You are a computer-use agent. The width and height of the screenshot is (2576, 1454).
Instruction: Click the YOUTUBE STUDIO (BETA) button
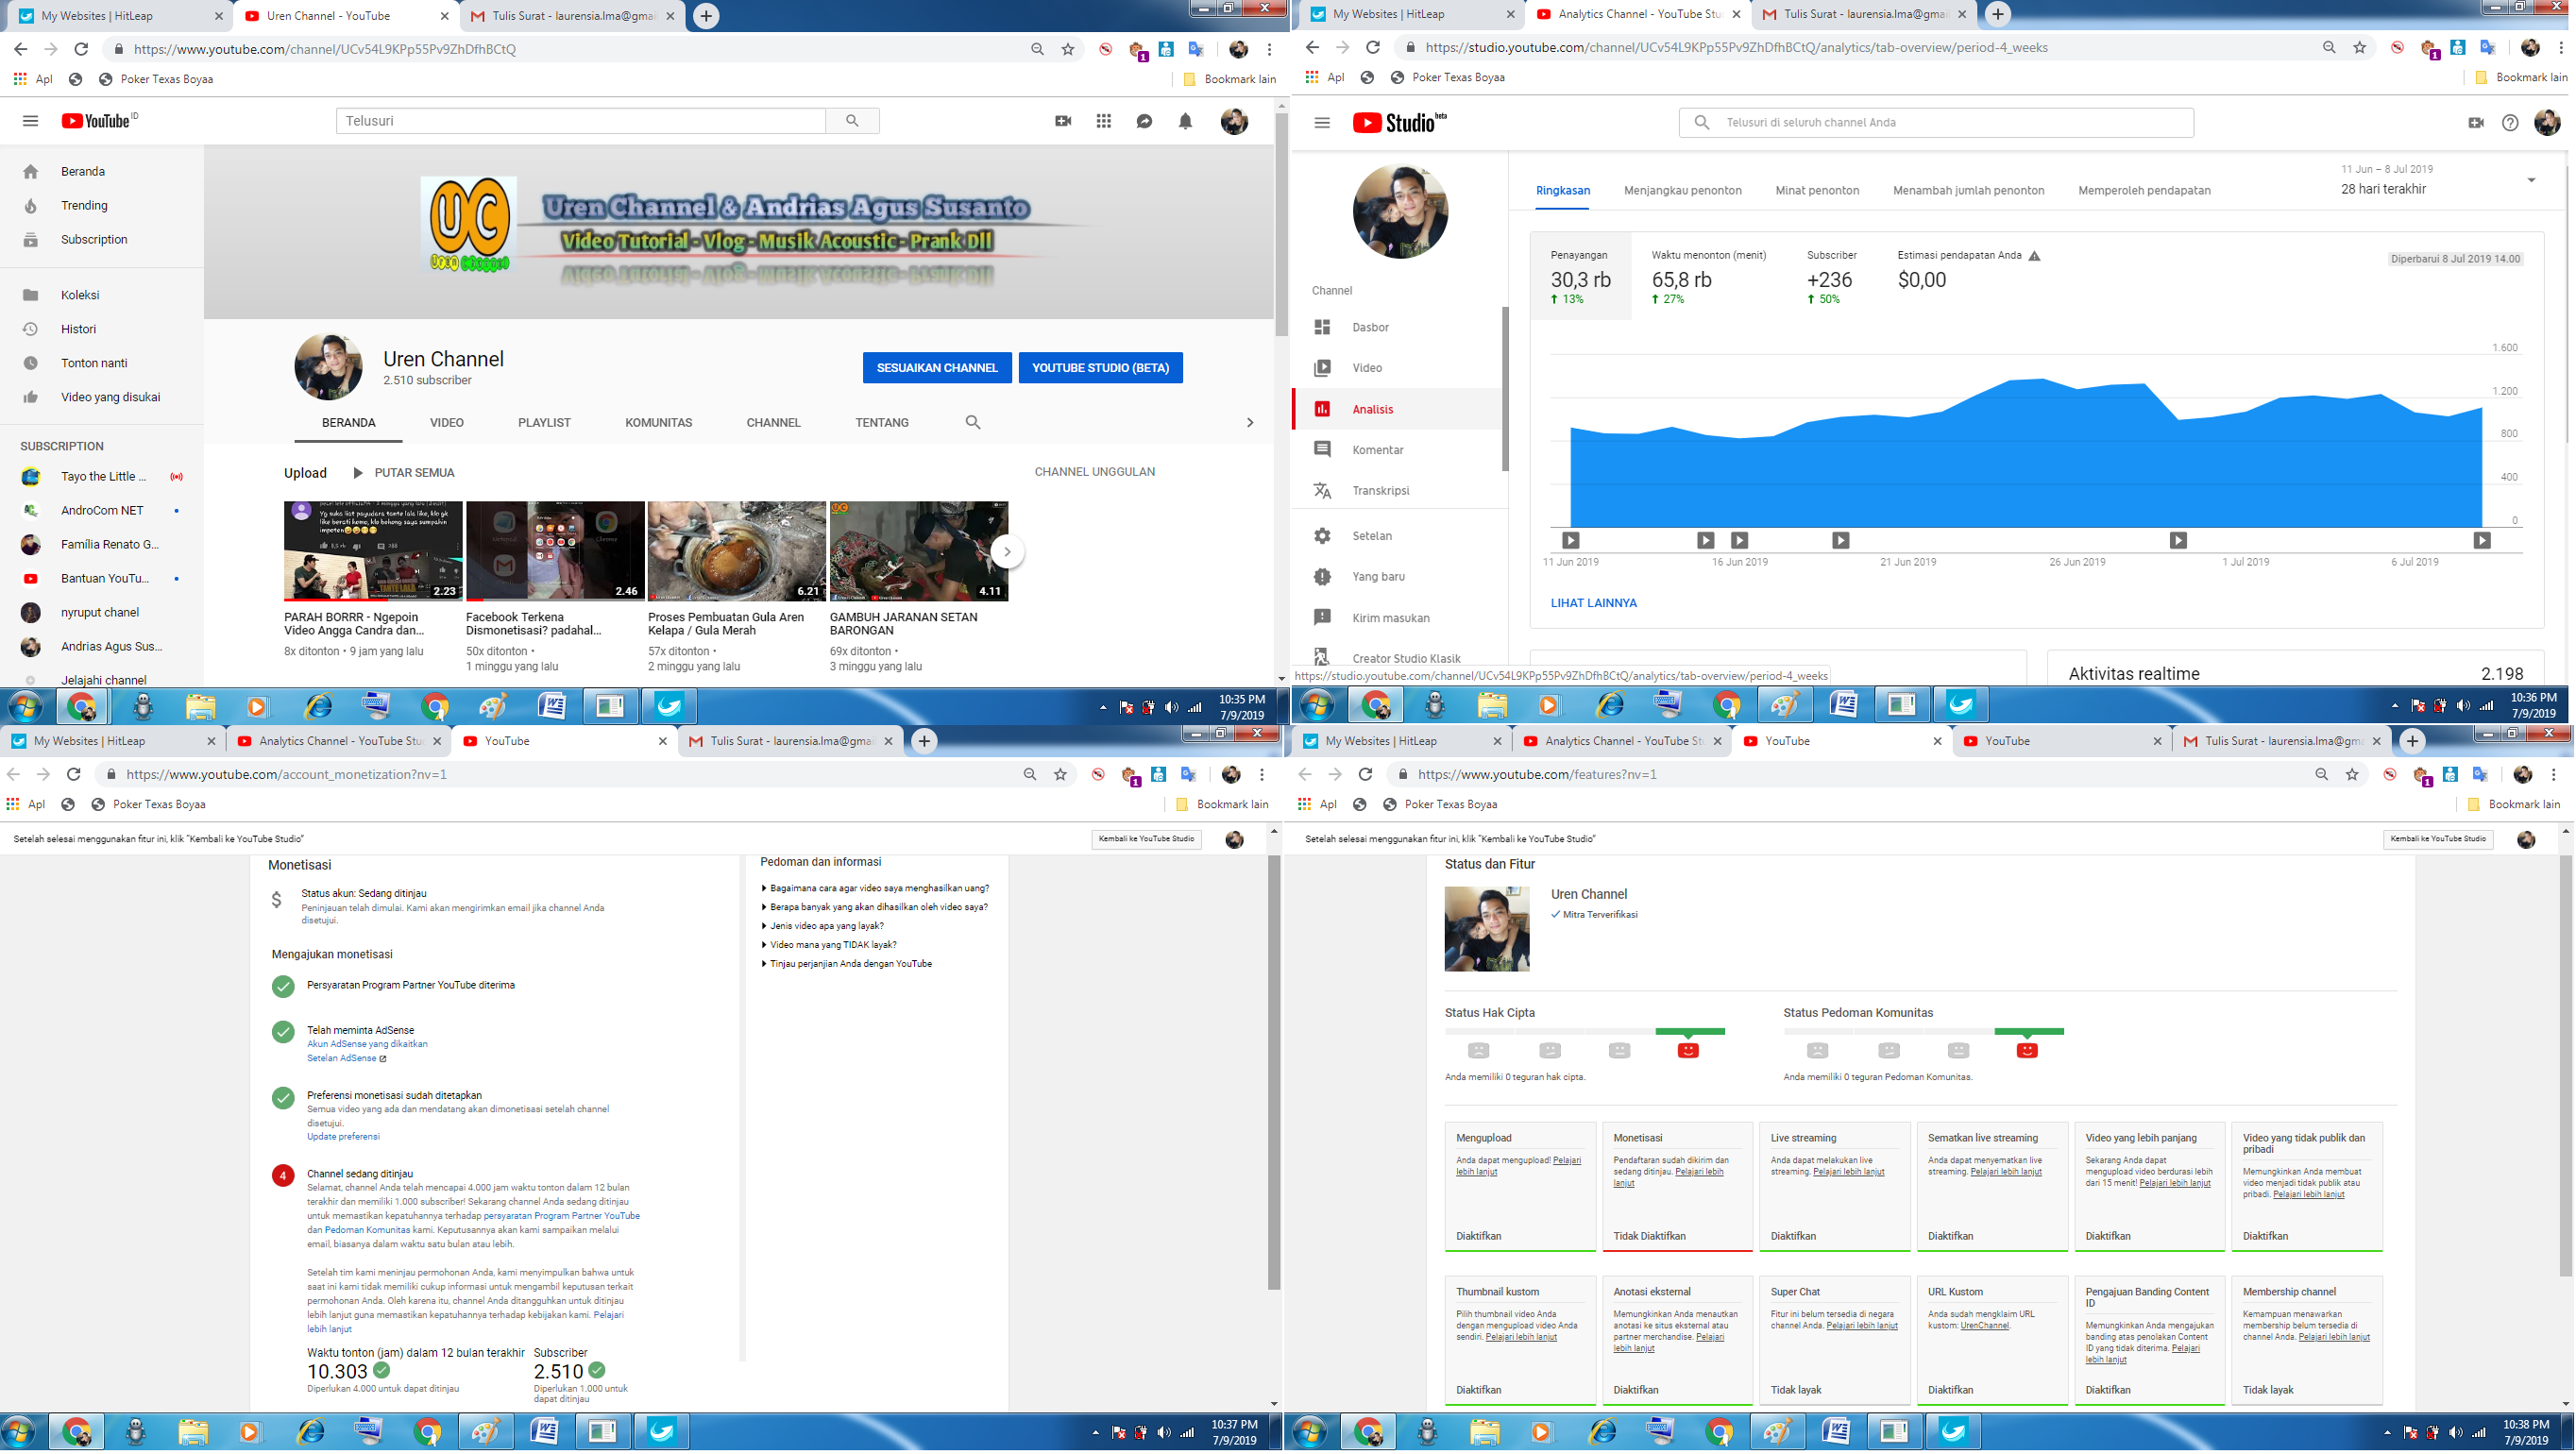pos(1100,368)
